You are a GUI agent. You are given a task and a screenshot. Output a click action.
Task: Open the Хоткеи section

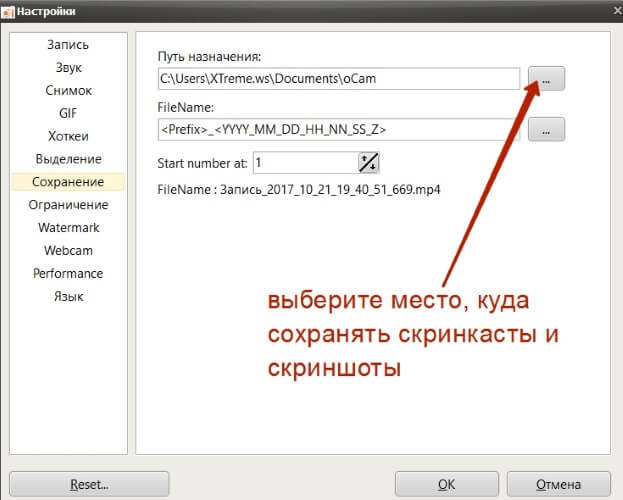[x=68, y=136]
